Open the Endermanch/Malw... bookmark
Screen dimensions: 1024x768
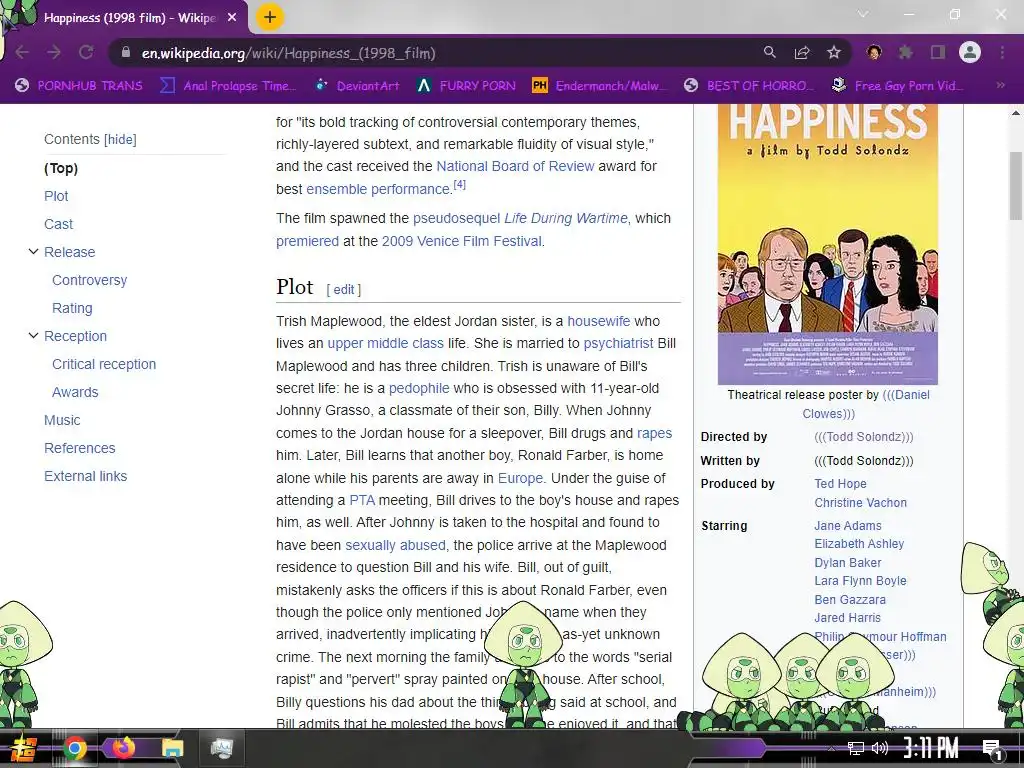[600, 86]
